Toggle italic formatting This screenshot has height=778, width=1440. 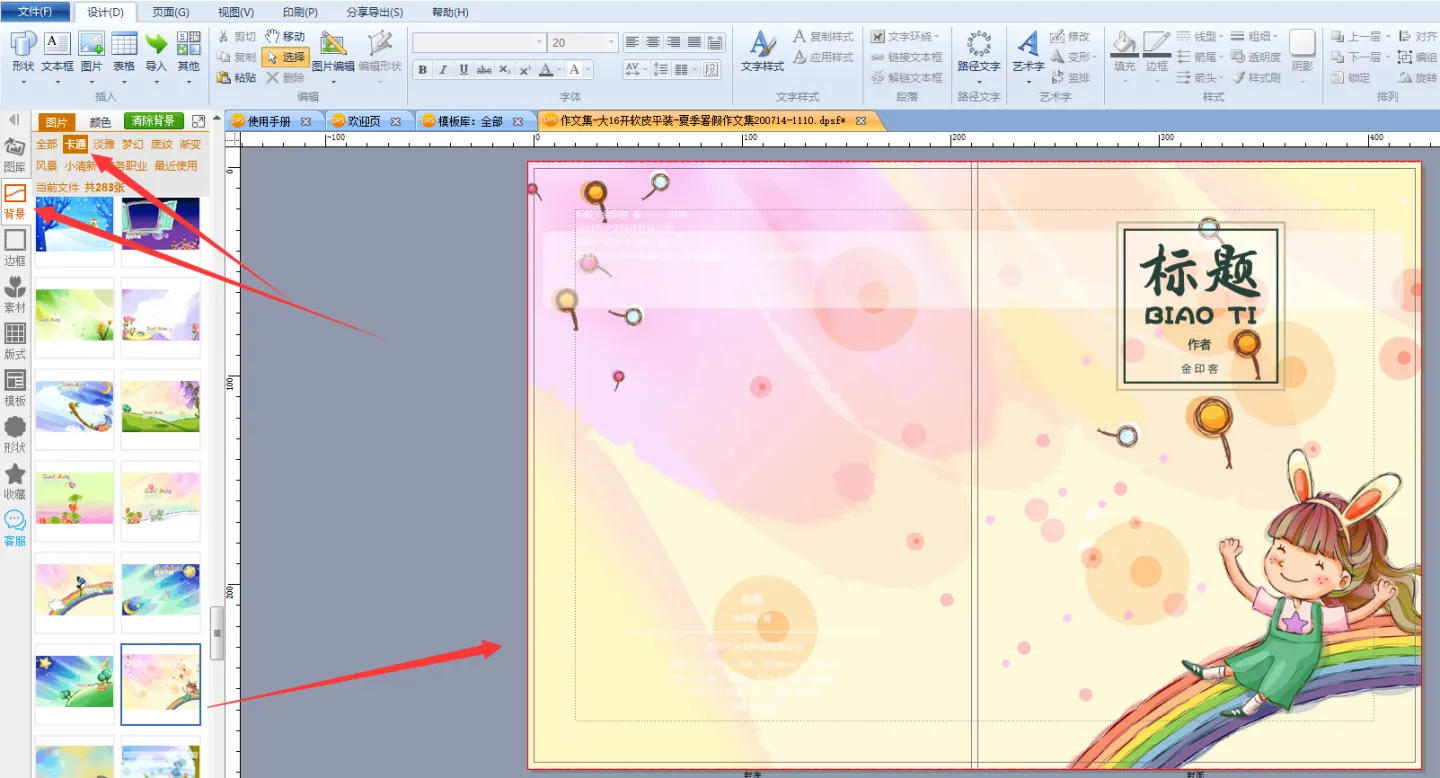pyautogui.click(x=443, y=70)
